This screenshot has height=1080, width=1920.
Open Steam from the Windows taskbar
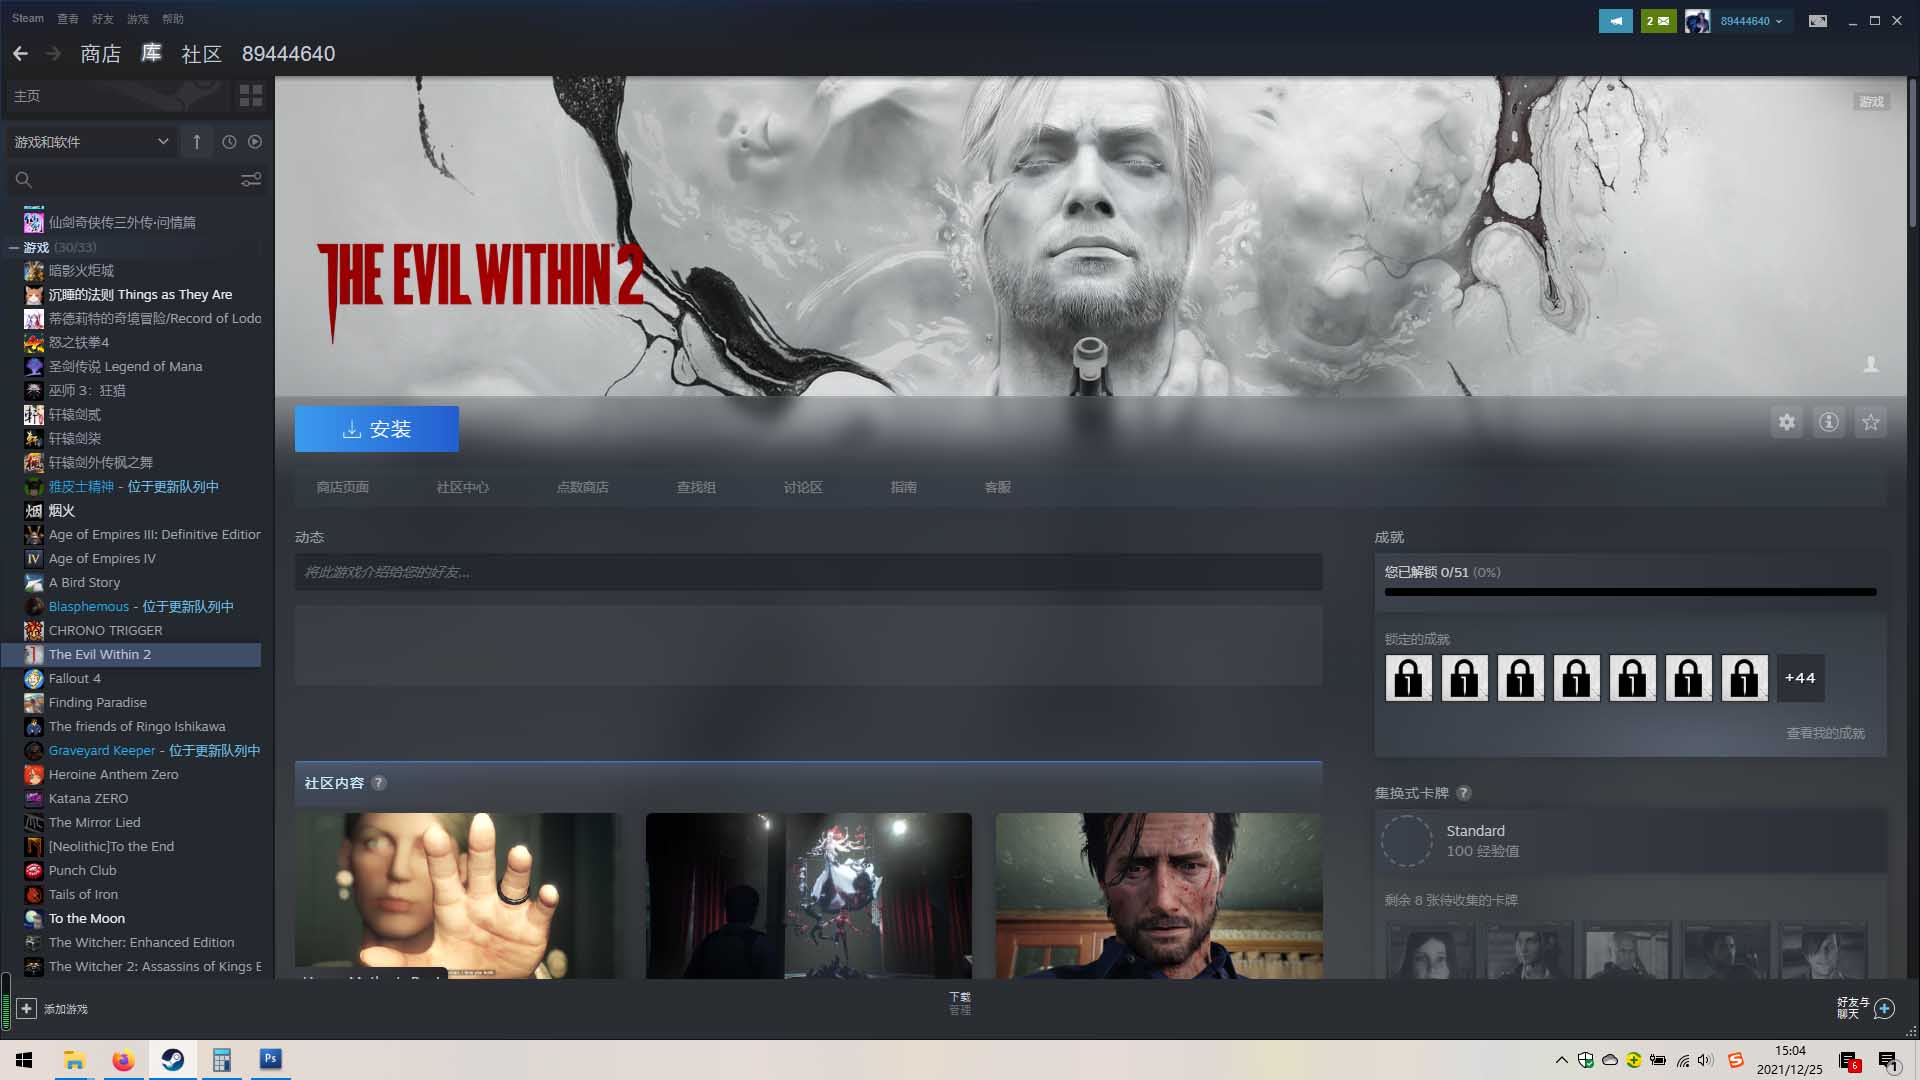(x=172, y=1060)
